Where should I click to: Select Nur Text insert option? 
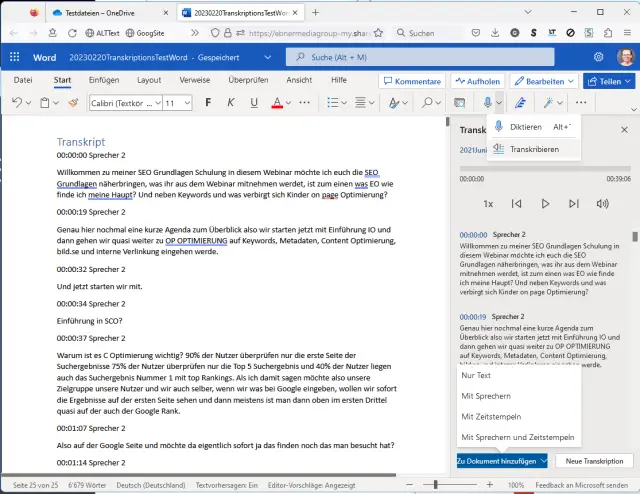click(x=476, y=375)
